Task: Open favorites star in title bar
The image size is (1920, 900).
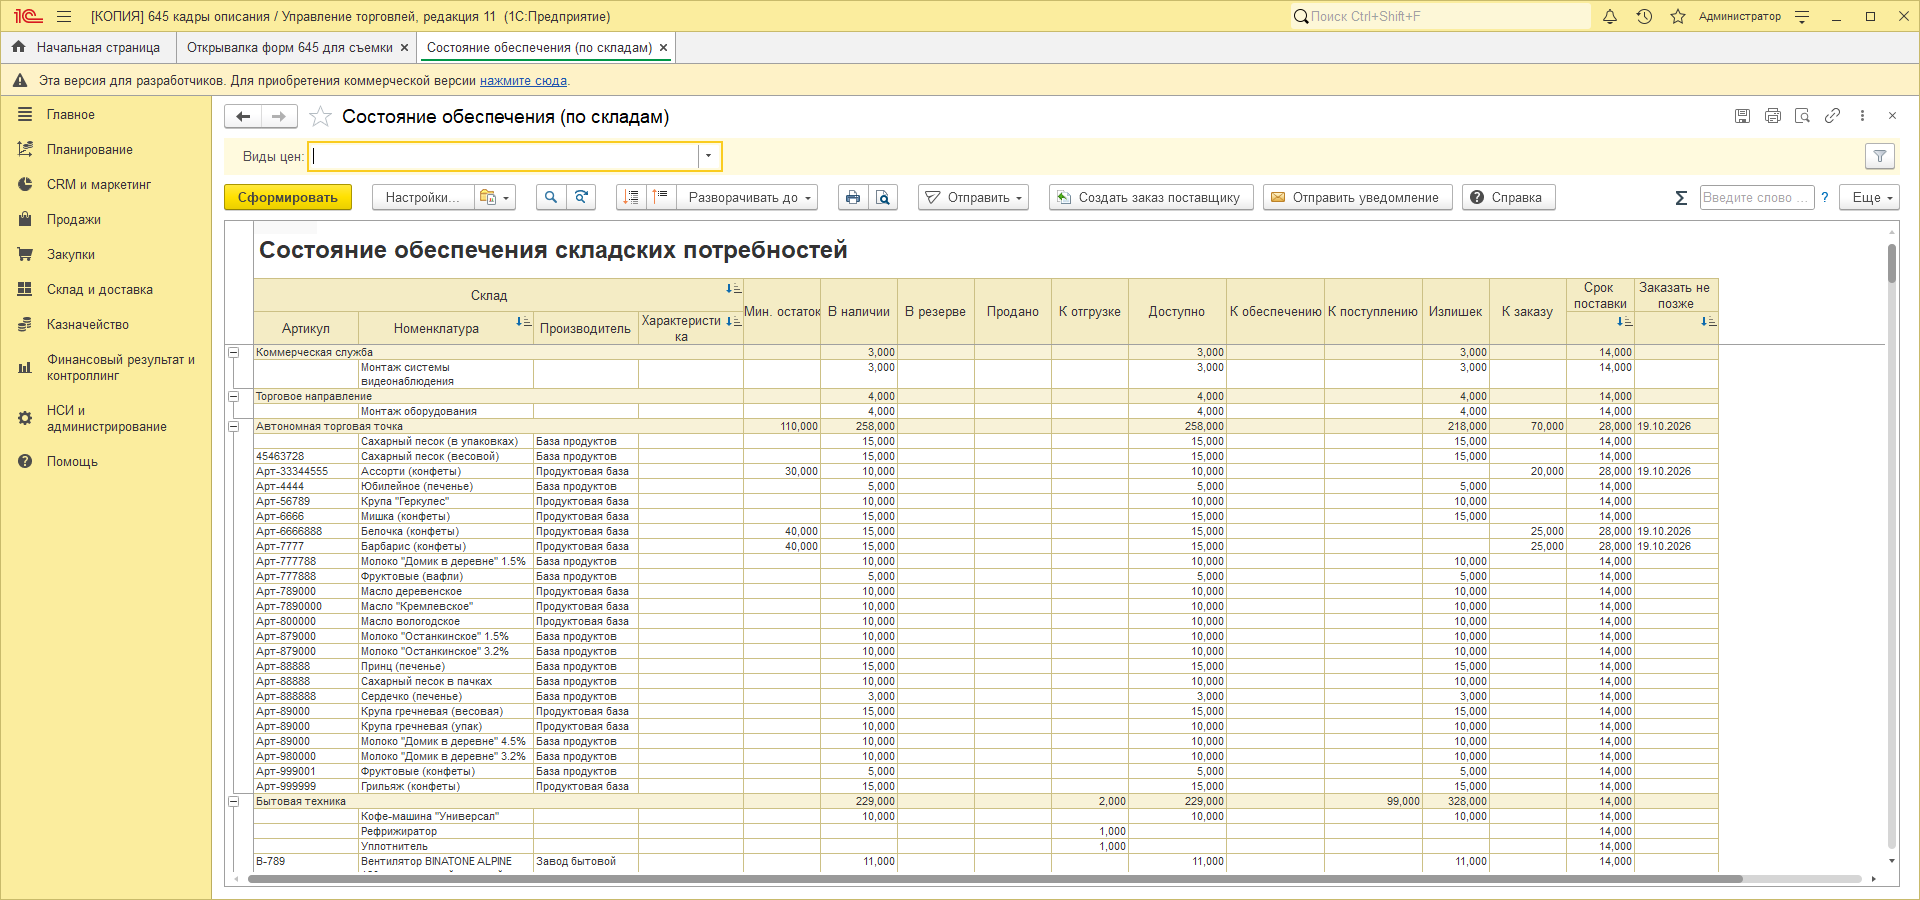Action: pyautogui.click(x=1678, y=17)
